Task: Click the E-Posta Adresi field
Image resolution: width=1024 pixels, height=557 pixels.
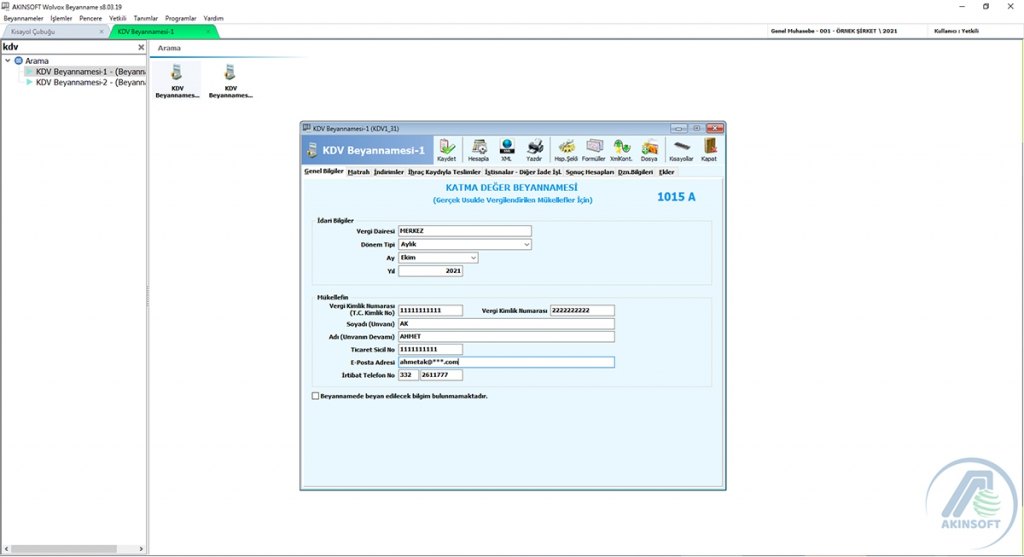Action: click(x=506, y=362)
